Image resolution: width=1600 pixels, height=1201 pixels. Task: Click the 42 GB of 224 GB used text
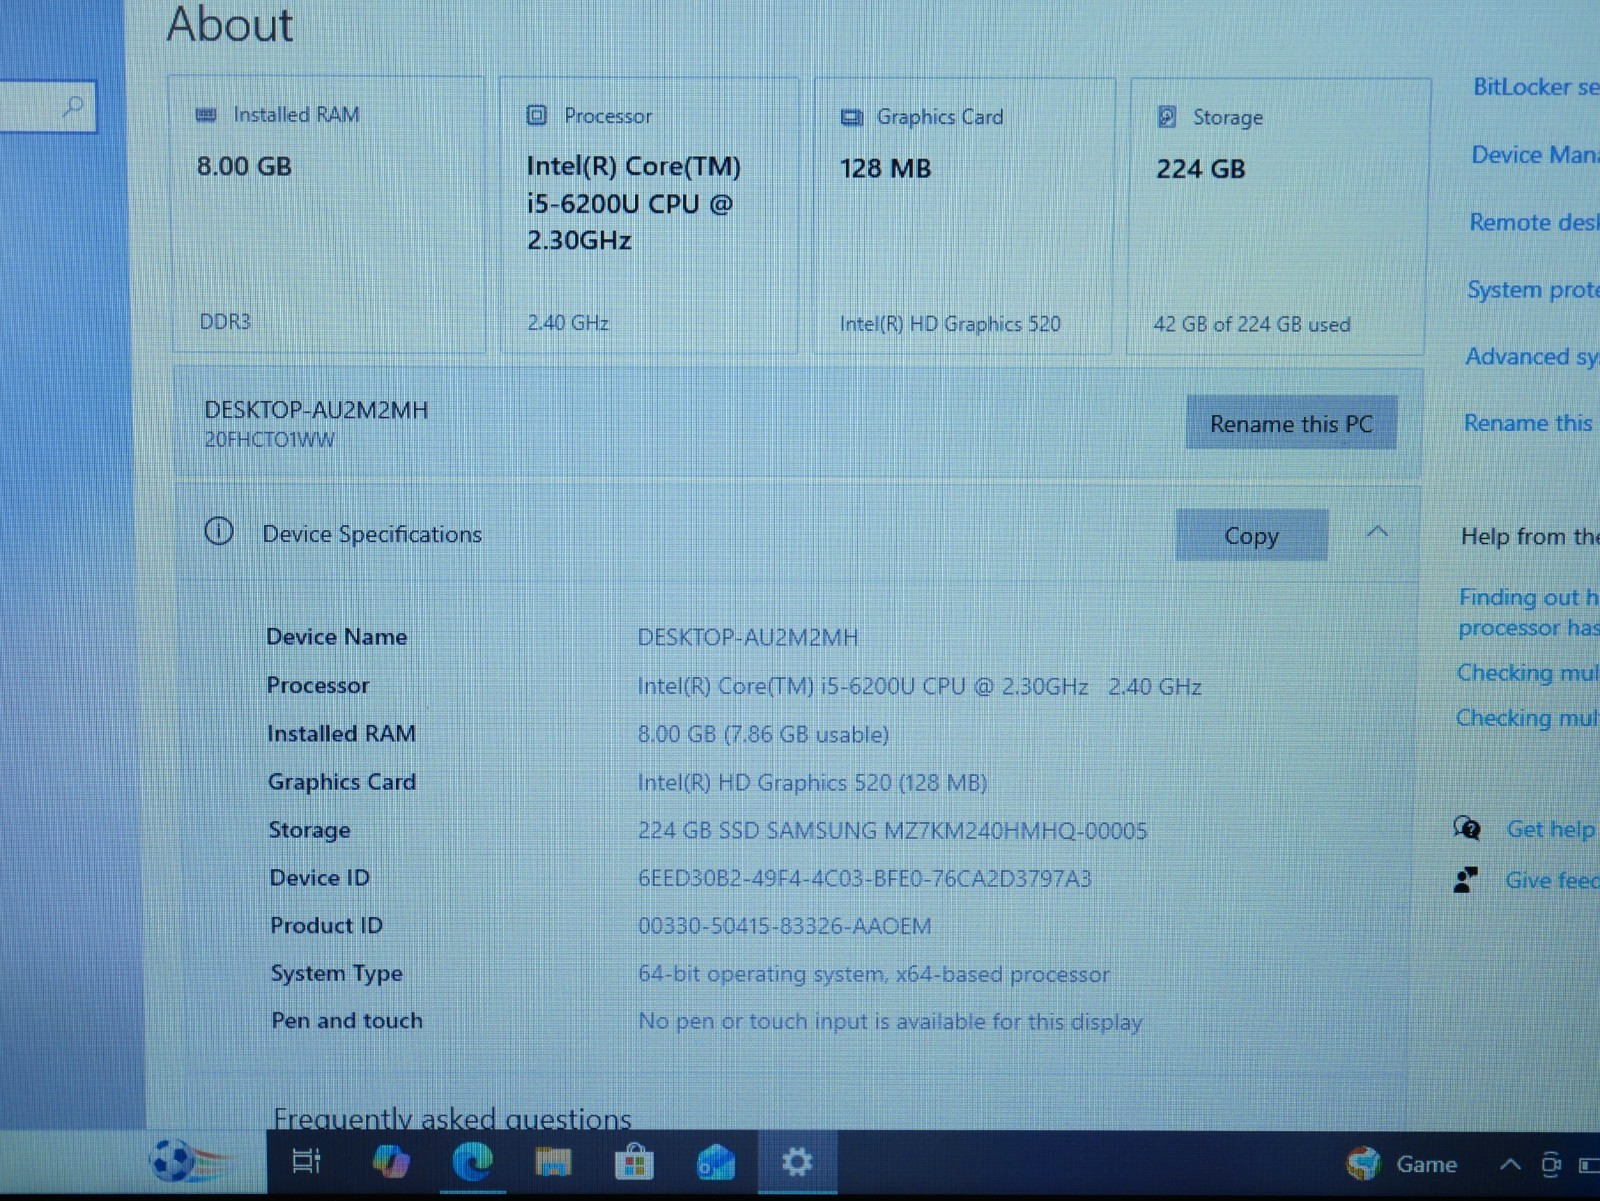coord(1251,324)
